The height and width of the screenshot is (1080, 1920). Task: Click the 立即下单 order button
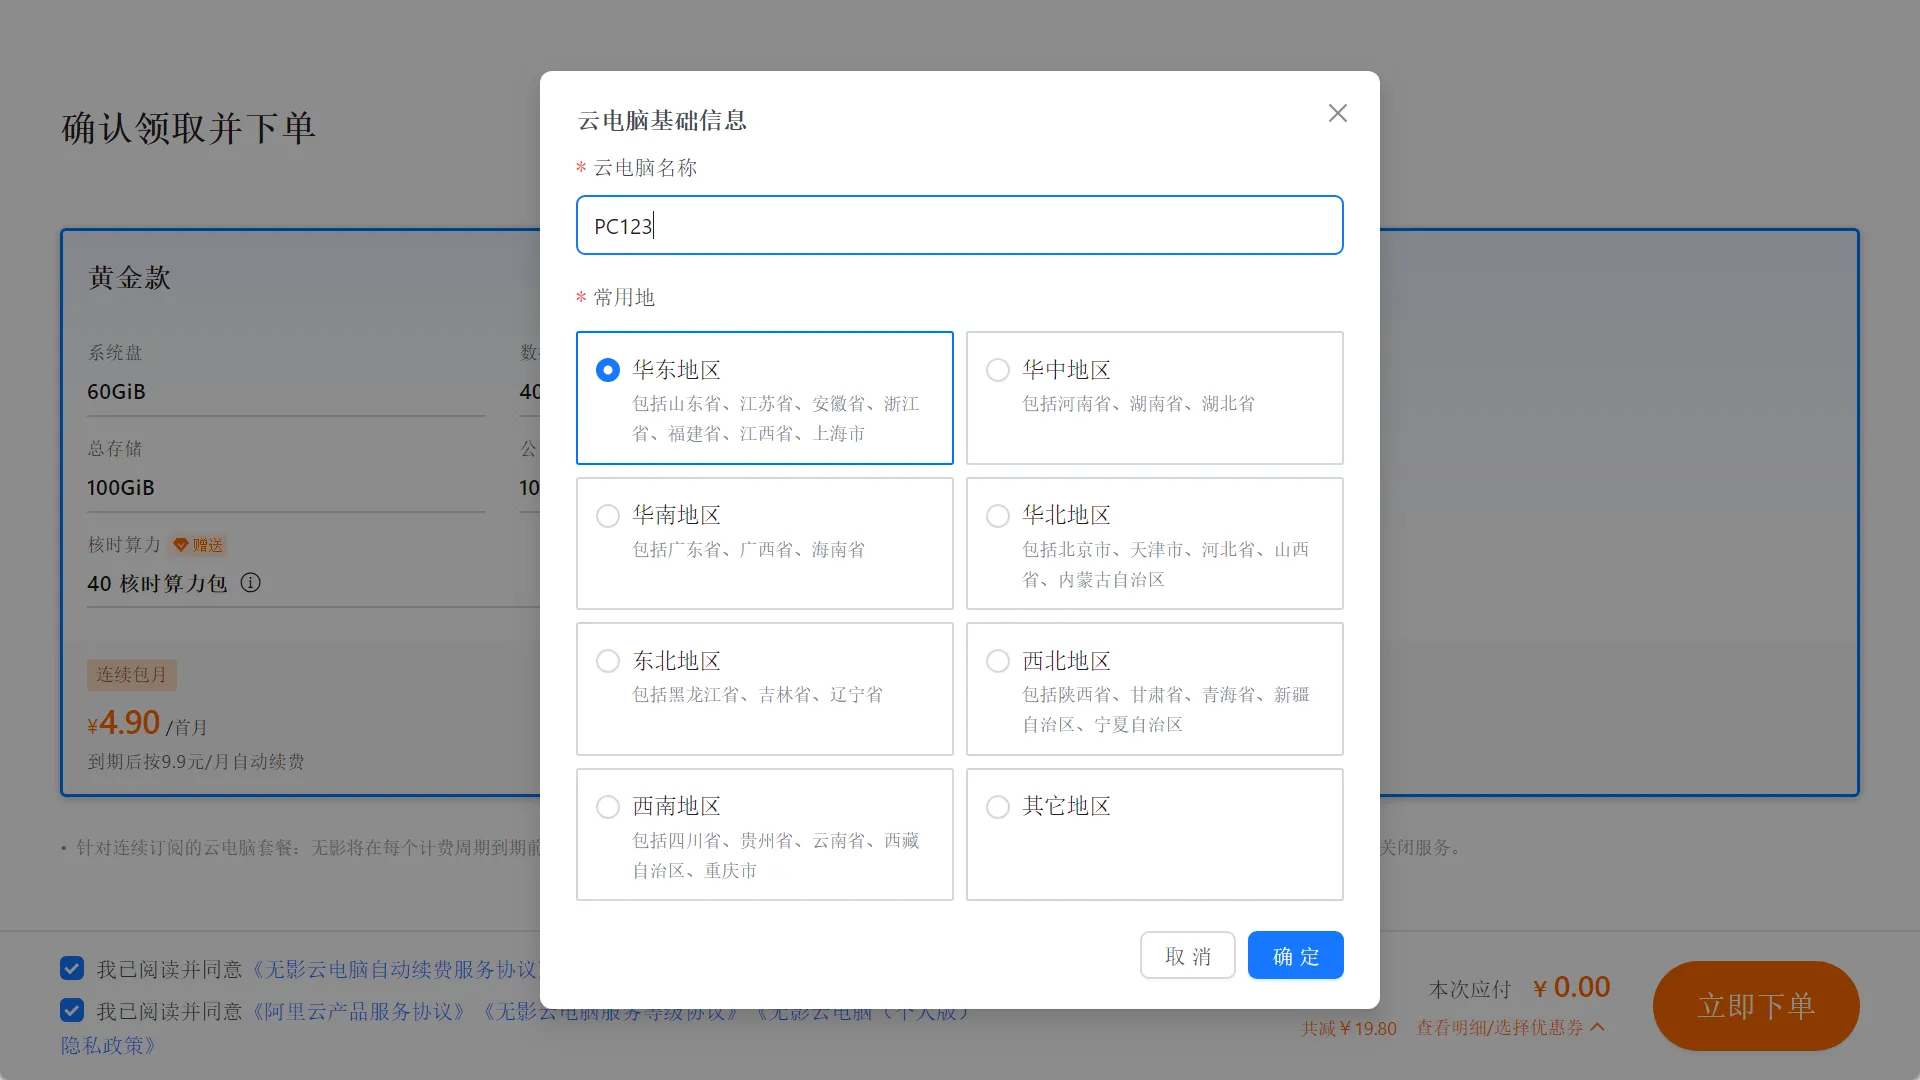(x=1755, y=1006)
